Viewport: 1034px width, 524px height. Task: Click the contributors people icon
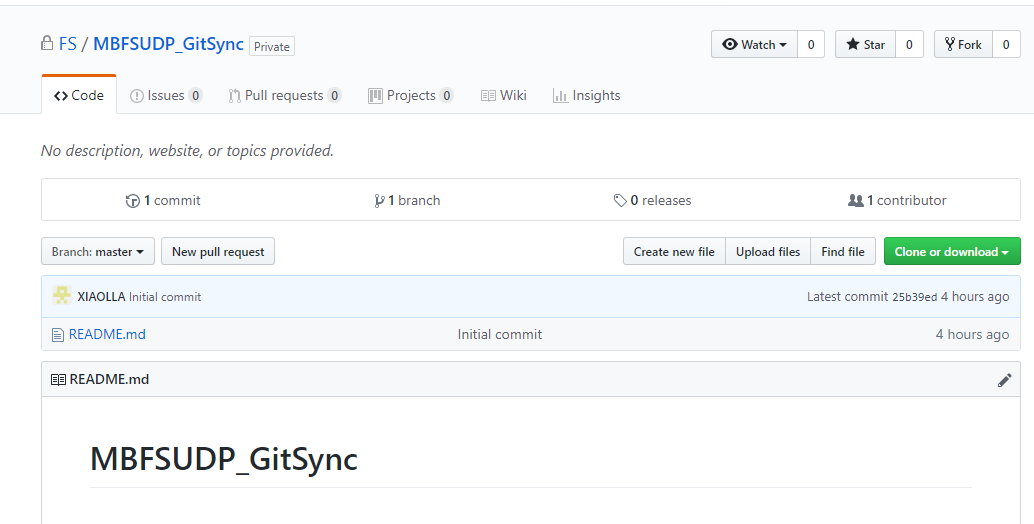855,201
